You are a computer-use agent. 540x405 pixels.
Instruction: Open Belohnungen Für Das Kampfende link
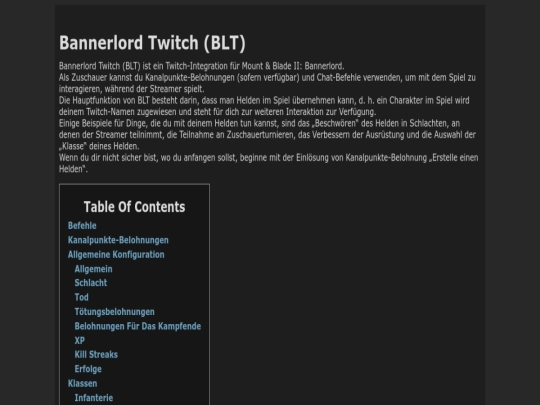[138, 326]
